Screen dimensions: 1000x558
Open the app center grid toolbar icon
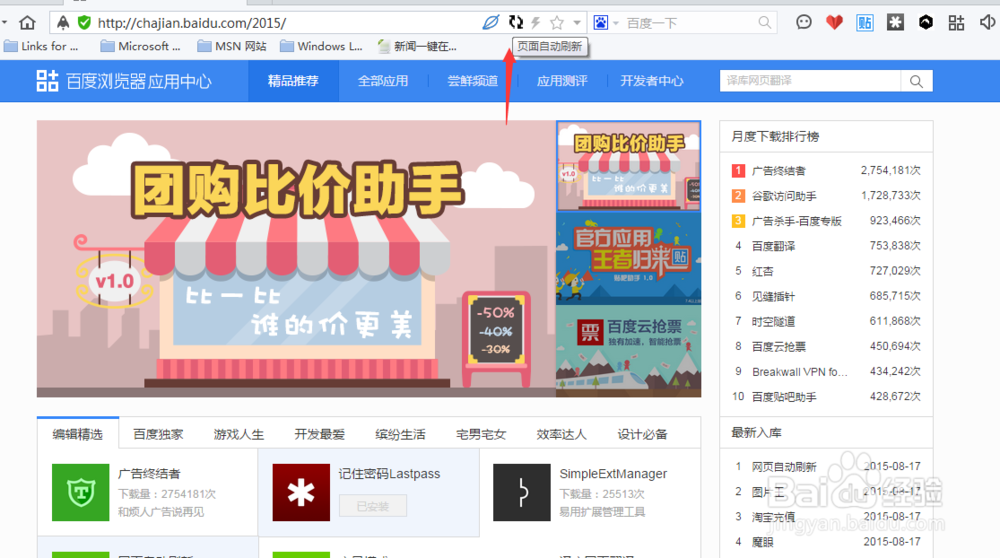point(956,23)
